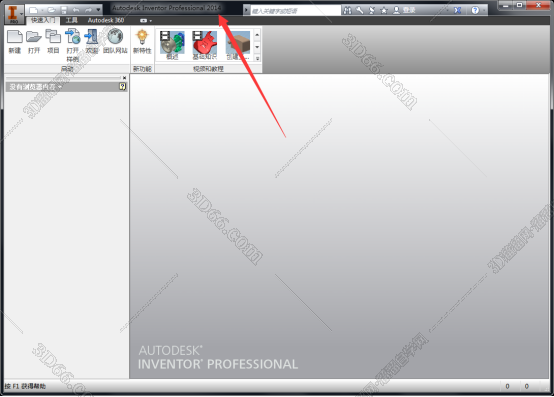Close the browser panel with X

[x=124, y=78]
